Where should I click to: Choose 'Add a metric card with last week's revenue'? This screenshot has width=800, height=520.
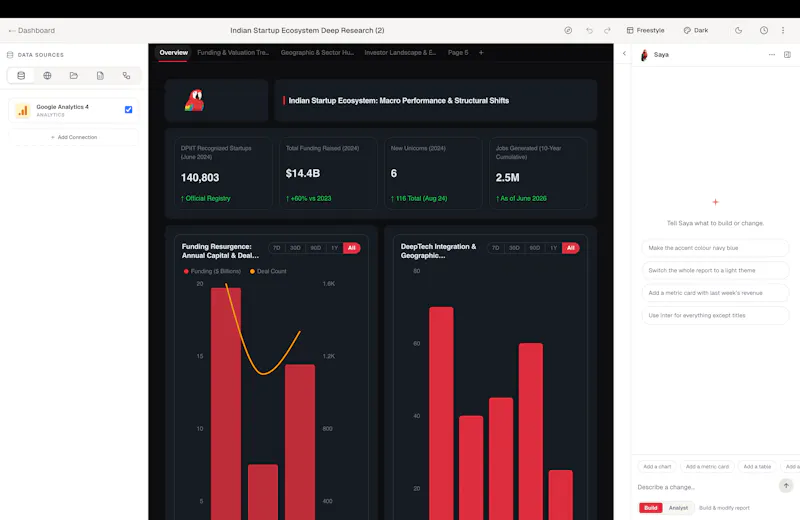715,293
